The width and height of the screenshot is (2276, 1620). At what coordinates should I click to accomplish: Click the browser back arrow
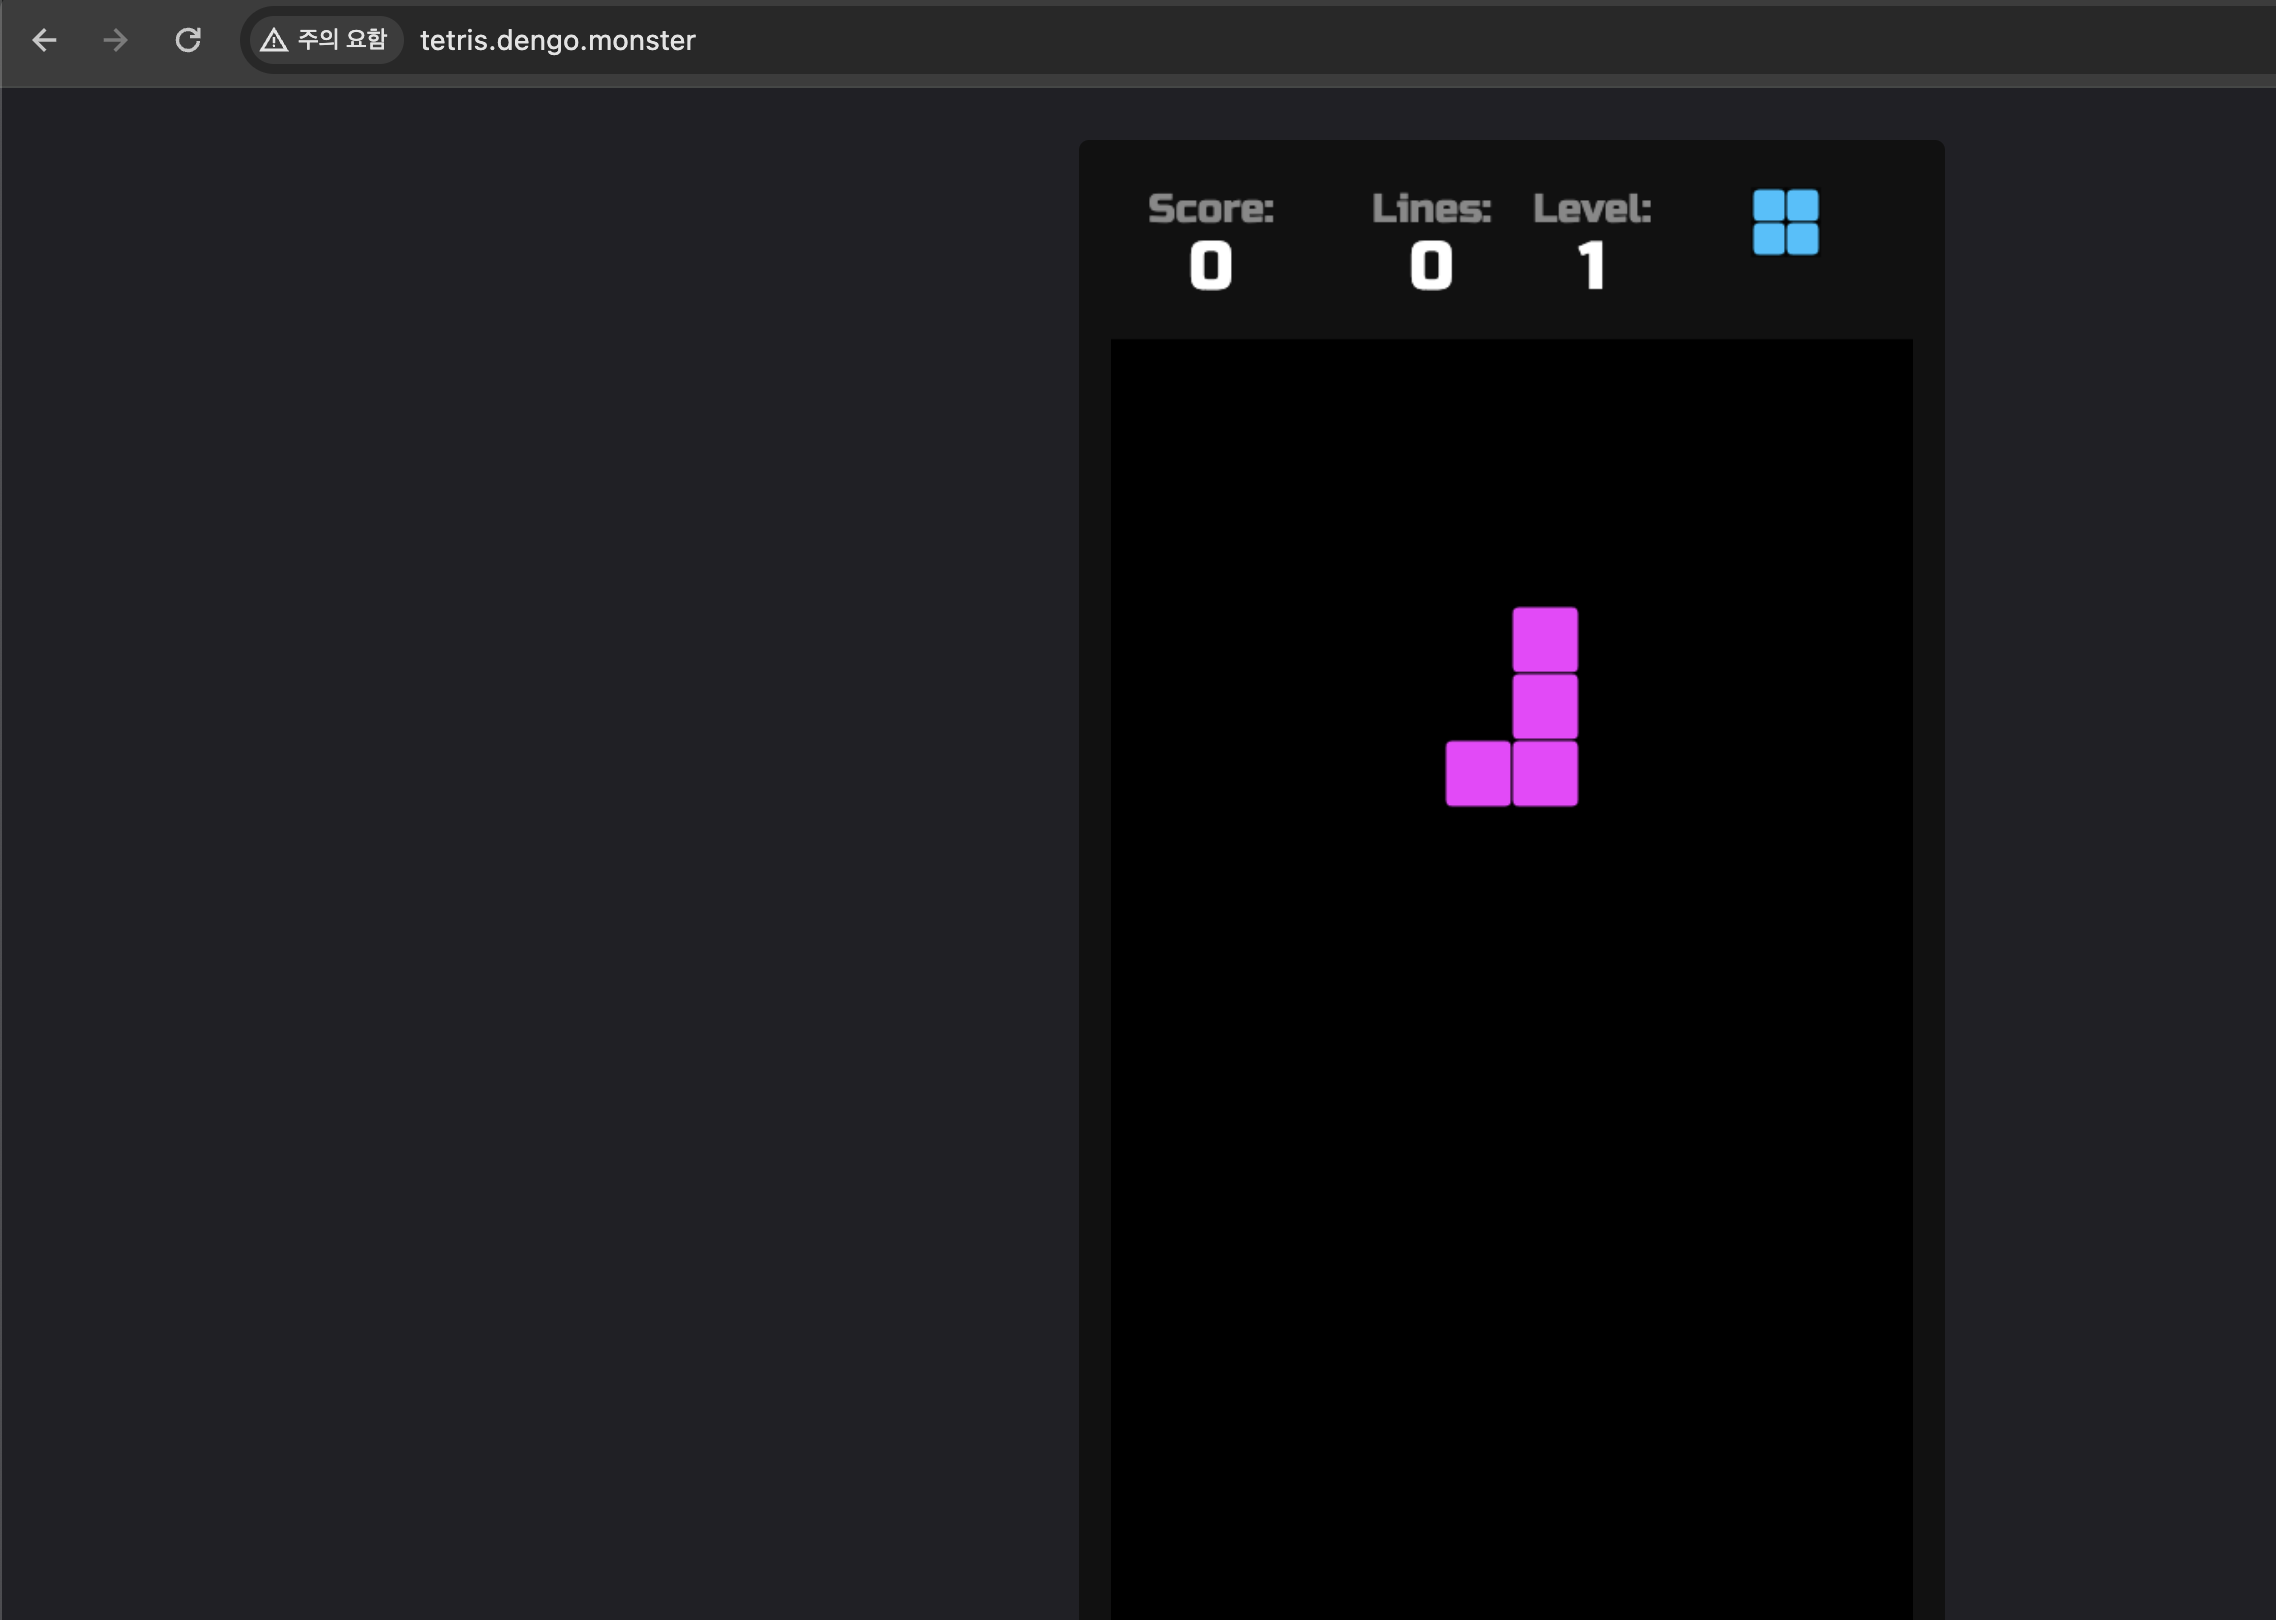44,40
